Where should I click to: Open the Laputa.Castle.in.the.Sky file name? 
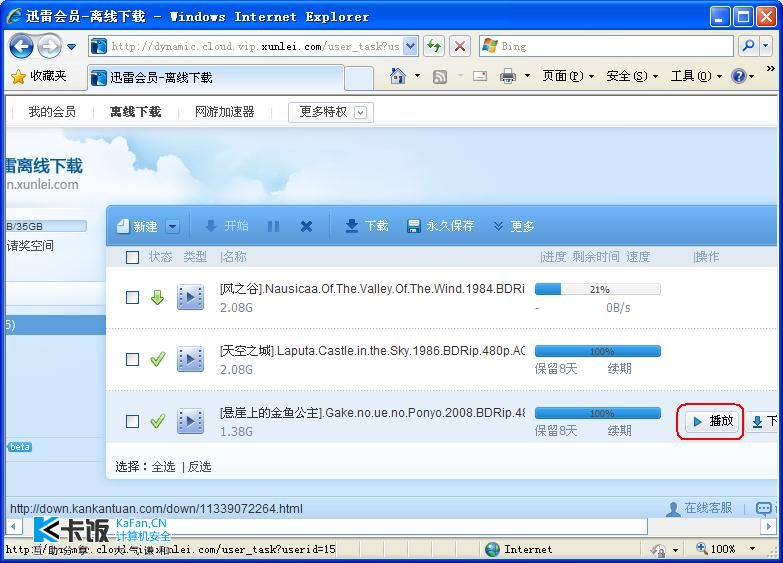pos(372,351)
